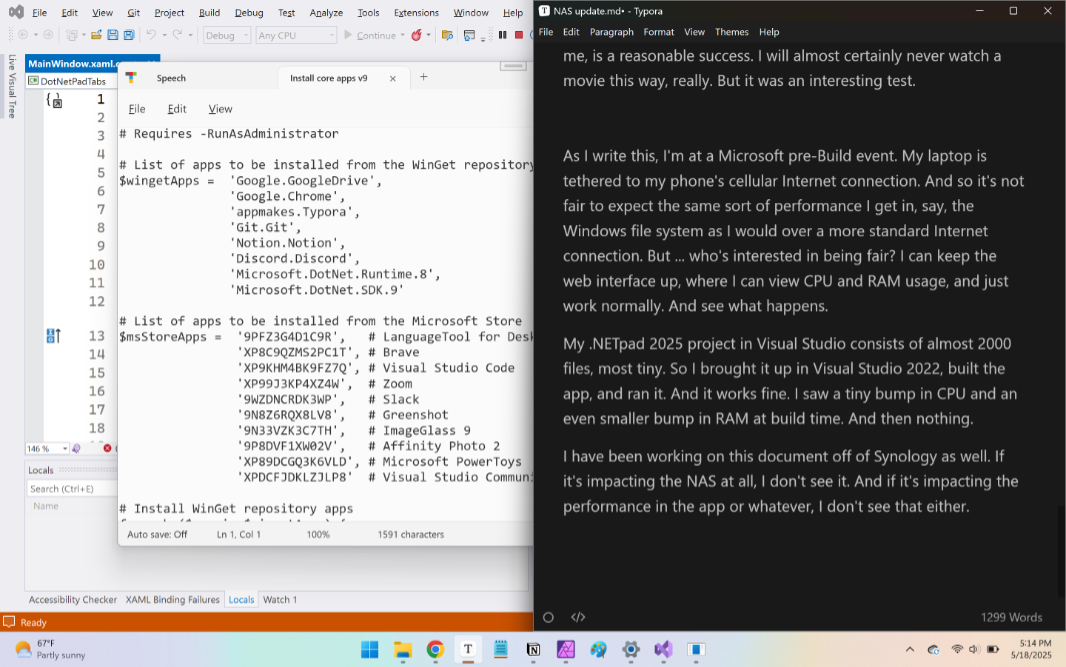The height and width of the screenshot is (667, 1066).
Task: Open the Continue button dropdown arrow
Action: point(402,35)
